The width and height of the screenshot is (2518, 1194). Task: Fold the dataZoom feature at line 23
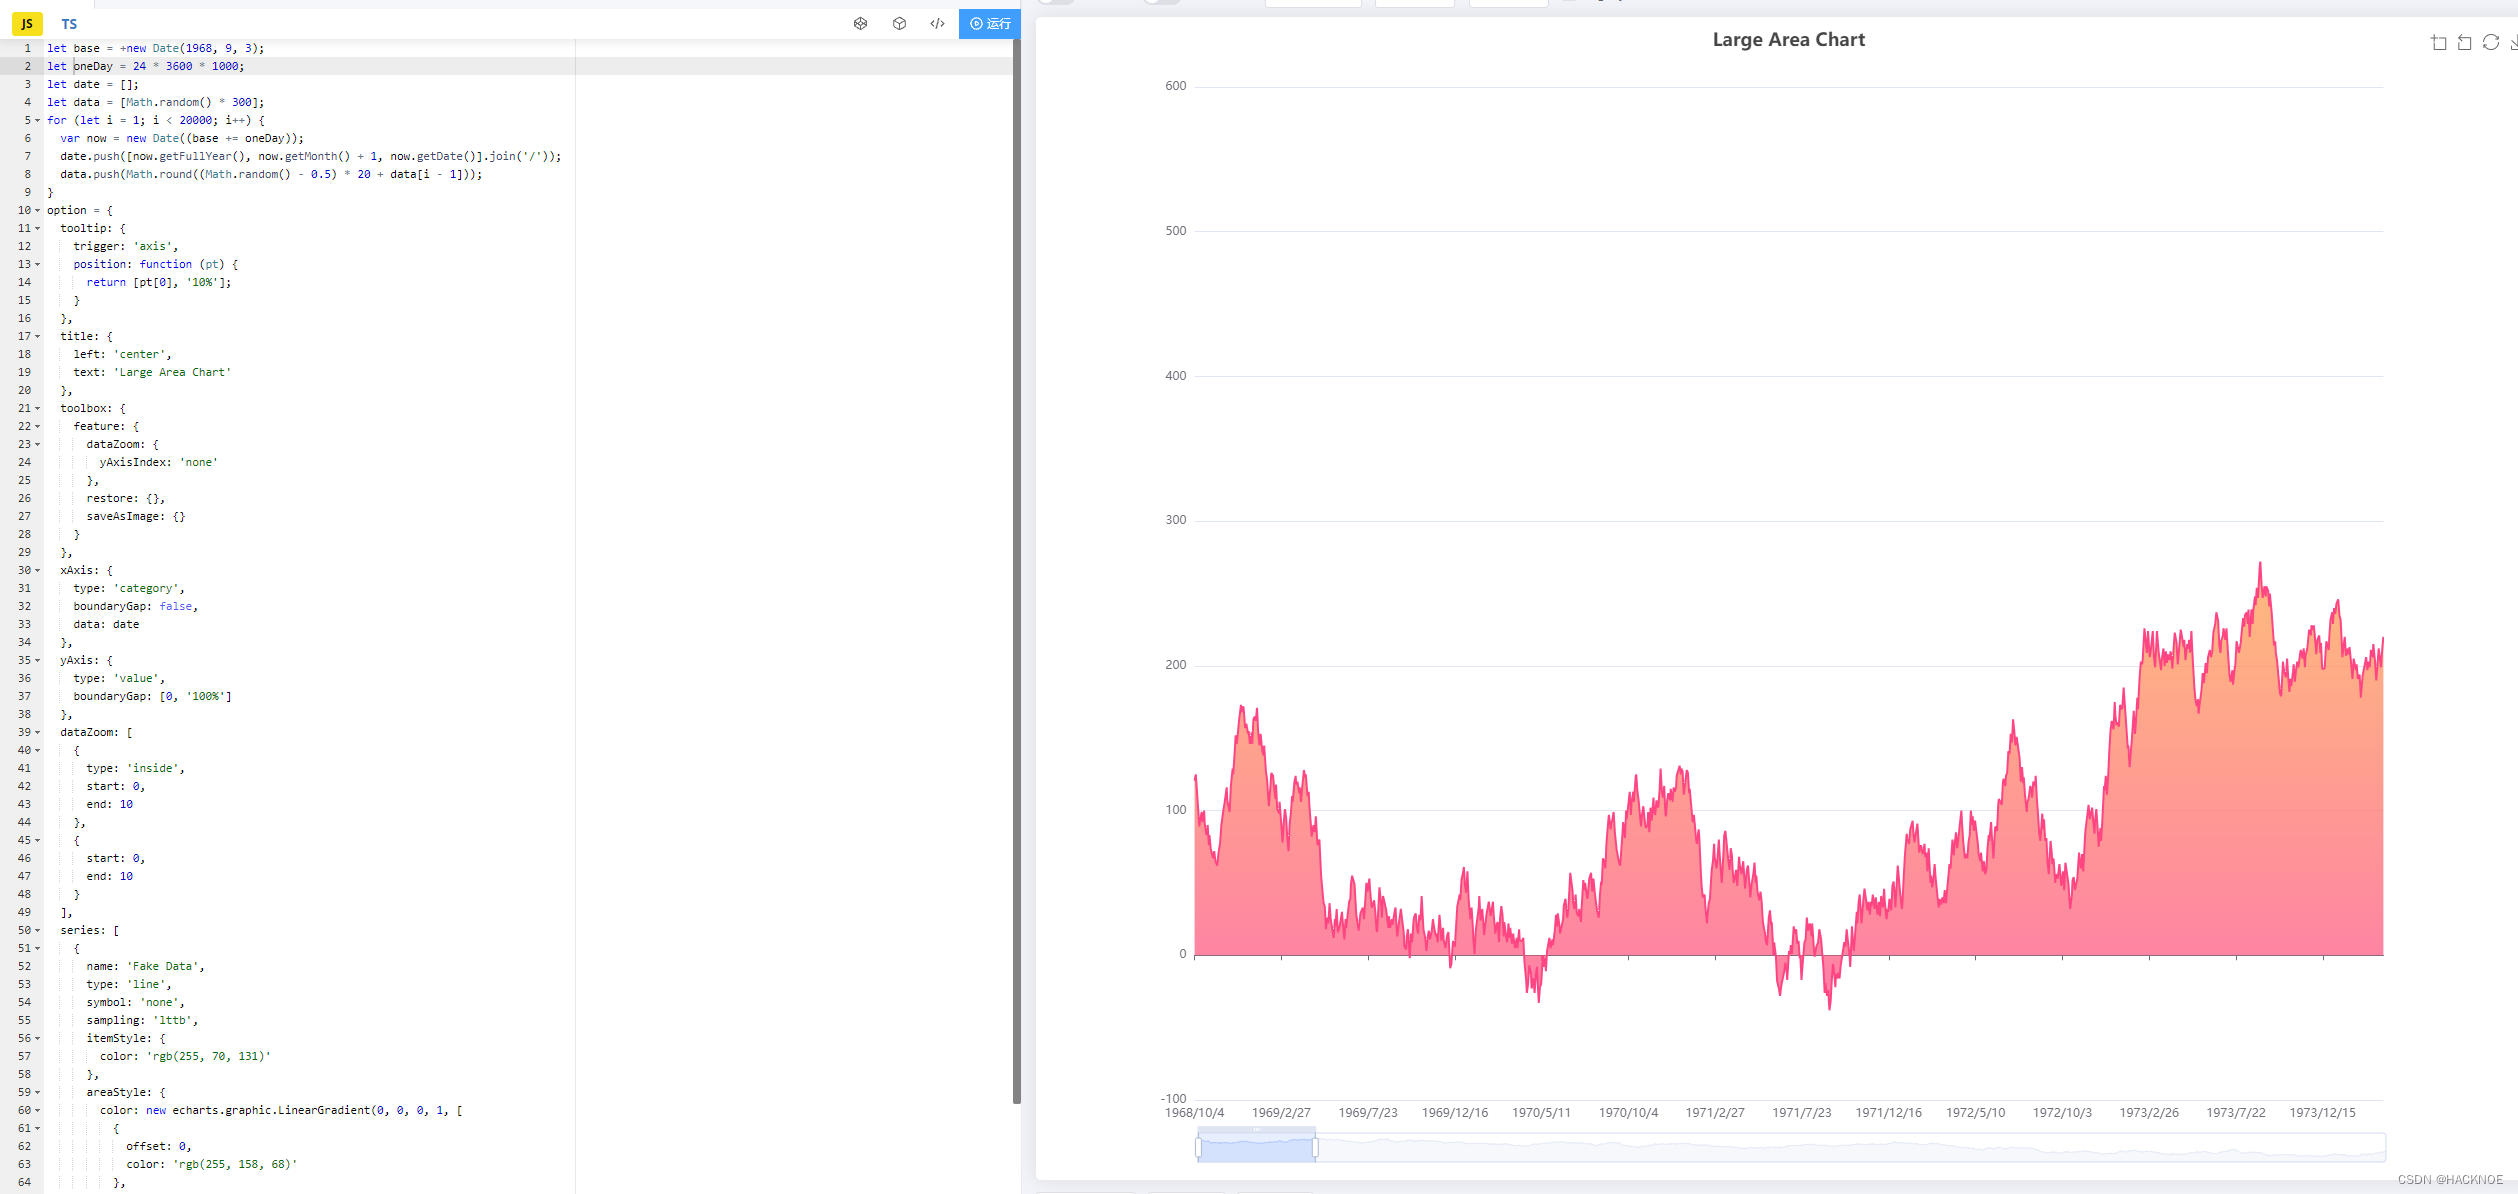pyautogui.click(x=38, y=444)
